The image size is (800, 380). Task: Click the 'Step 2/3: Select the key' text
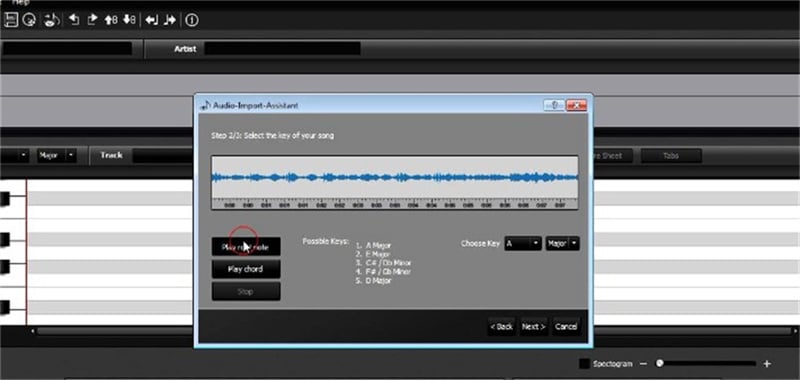(x=272, y=136)
